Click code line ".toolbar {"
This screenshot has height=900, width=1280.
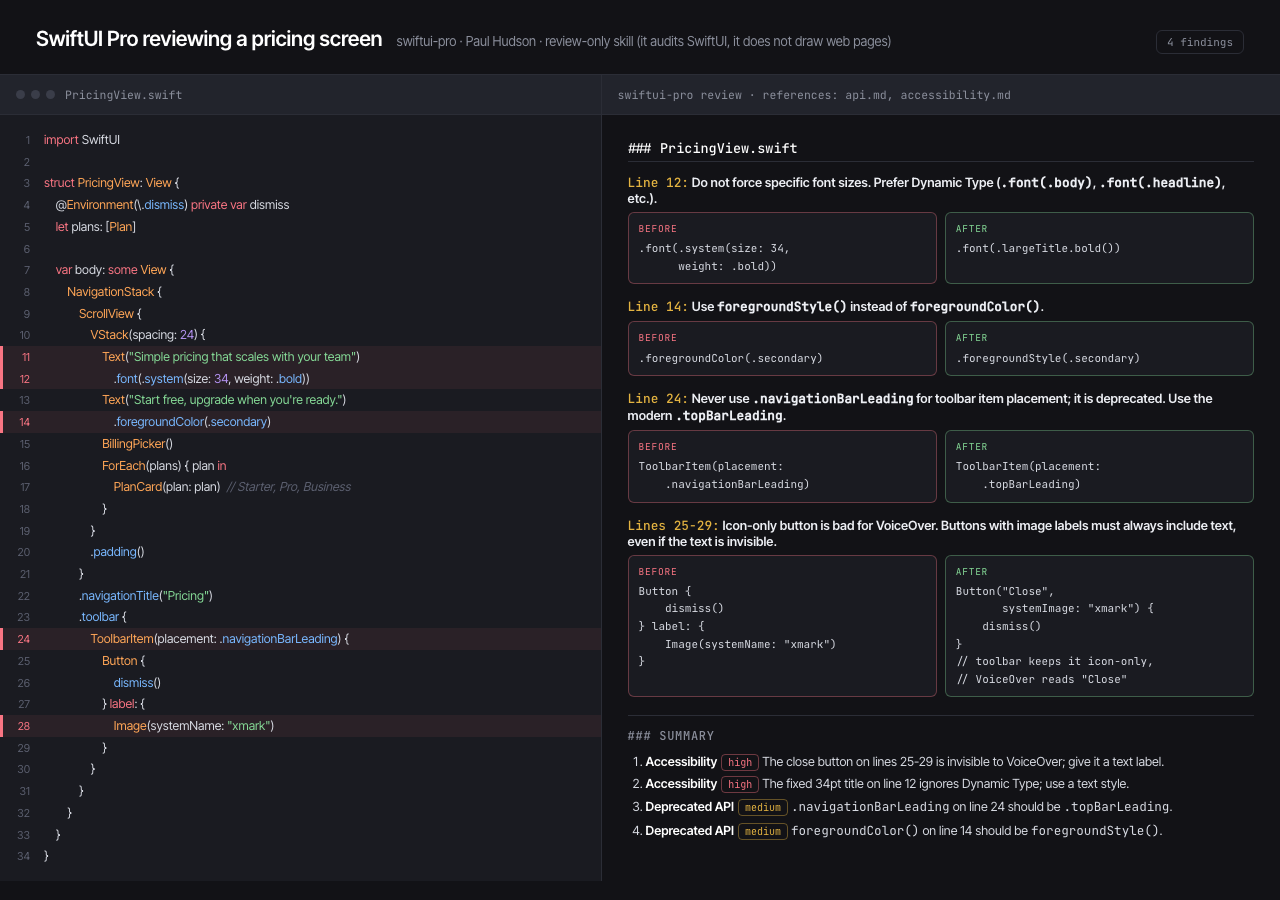(103, 617)
